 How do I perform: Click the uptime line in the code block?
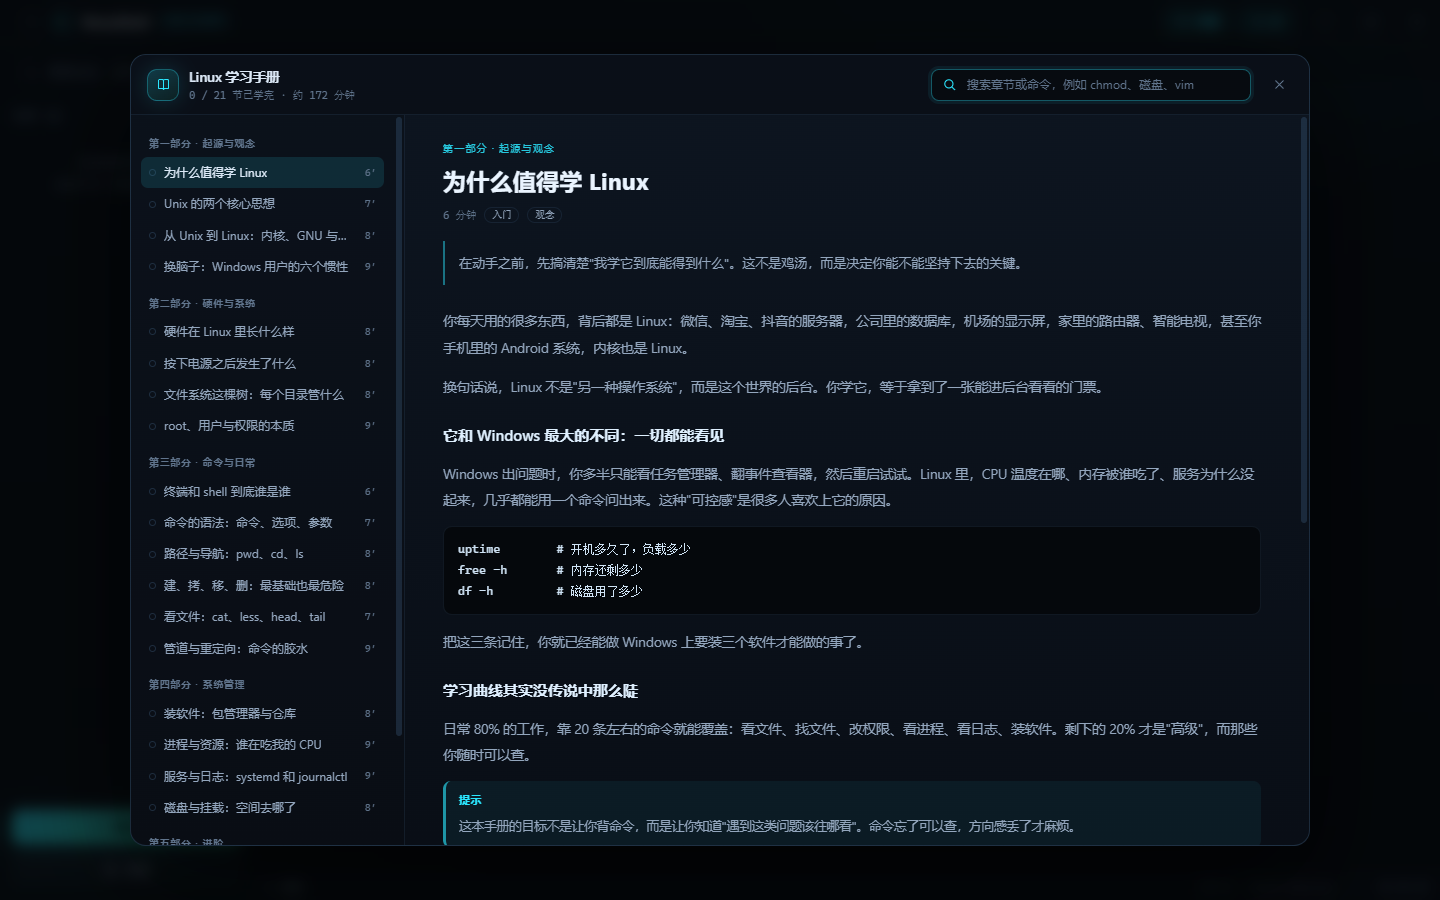click(574, 549)
